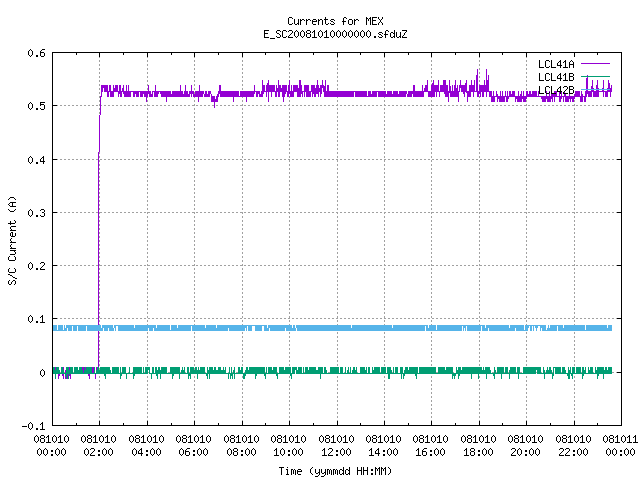The width and height of the screenshot is (640, 480).
Task: Click the chart title 'Currents for MEX'
Action: click(x=335, y=21)
